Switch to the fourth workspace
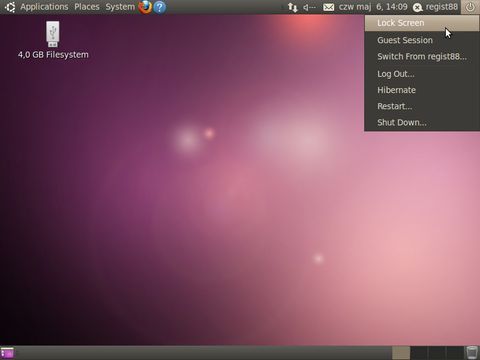Image resolution: width=480 pixels, height=360 pixels. (455, 353)
